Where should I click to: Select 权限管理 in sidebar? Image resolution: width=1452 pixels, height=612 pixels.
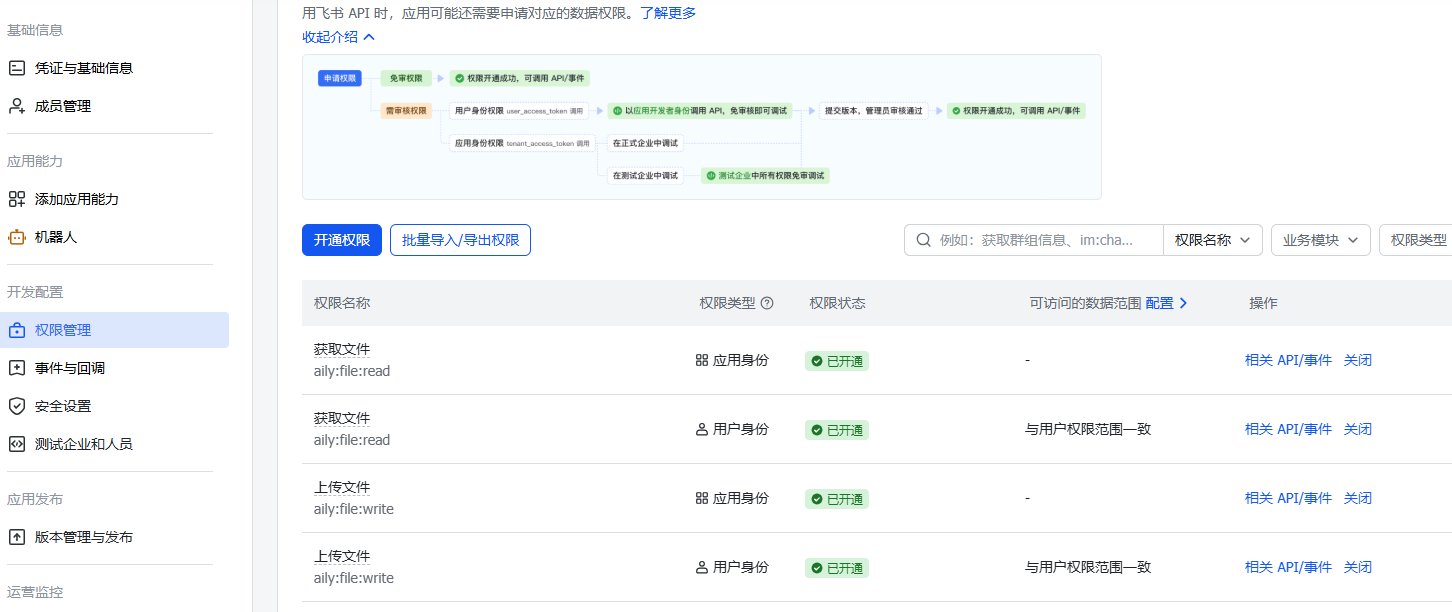tap(115, 330)
